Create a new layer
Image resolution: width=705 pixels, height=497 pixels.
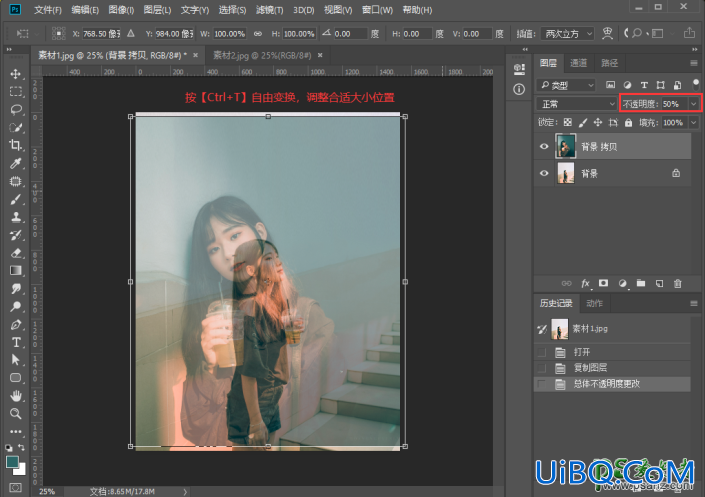pos(659,283)
